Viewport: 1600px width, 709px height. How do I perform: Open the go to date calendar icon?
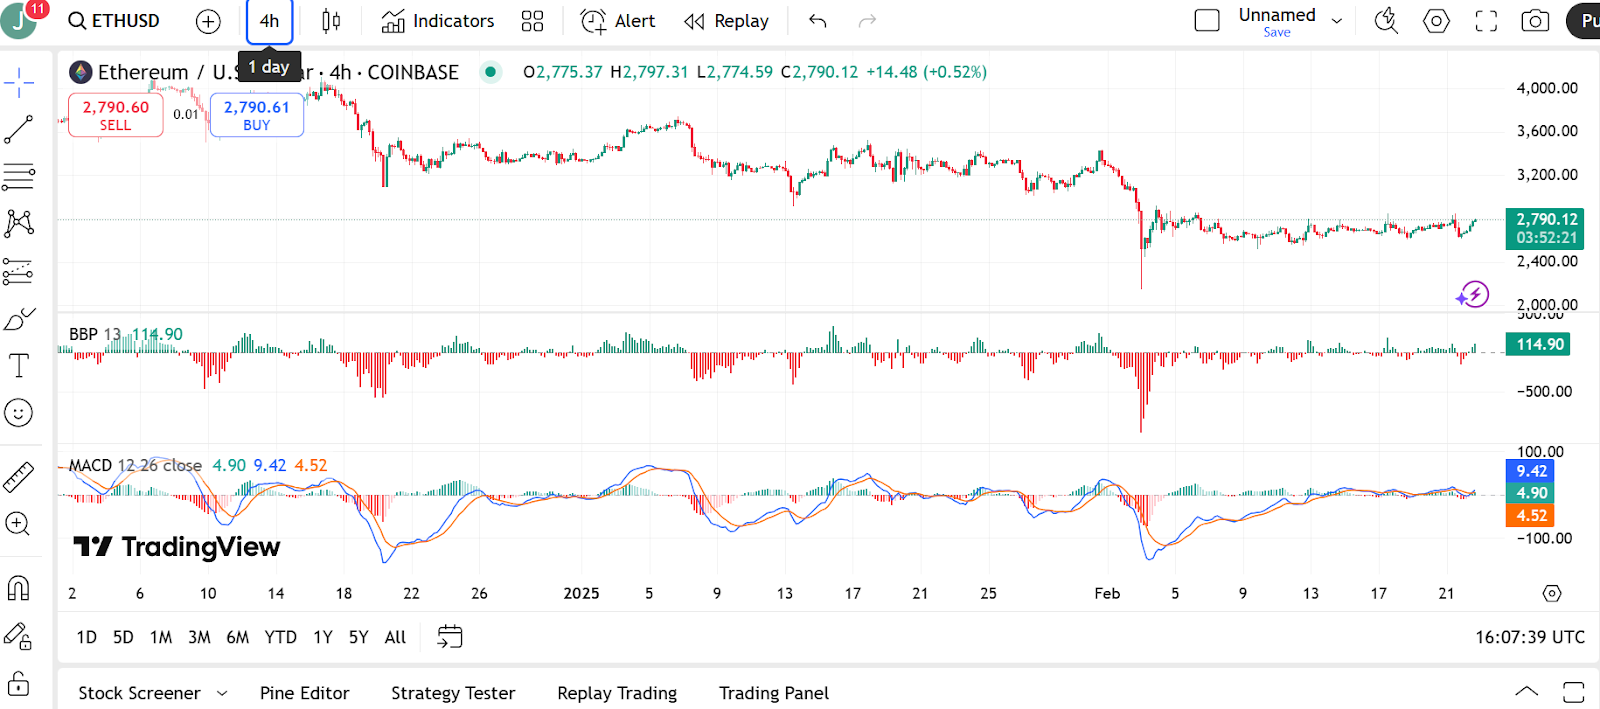(450, 637)
